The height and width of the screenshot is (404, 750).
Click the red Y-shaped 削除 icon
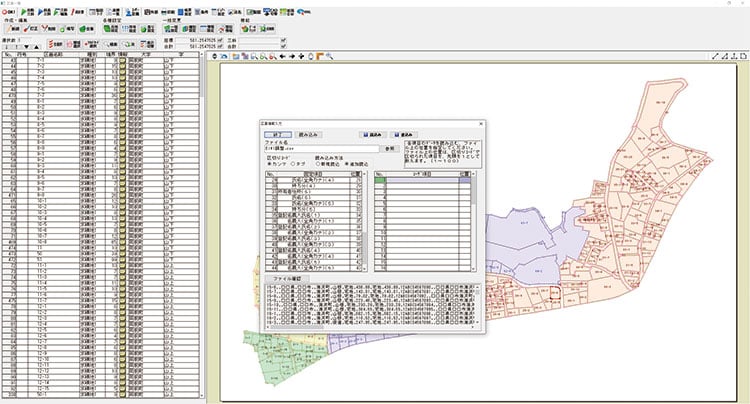pyautogui.click(x=49, y=29)
